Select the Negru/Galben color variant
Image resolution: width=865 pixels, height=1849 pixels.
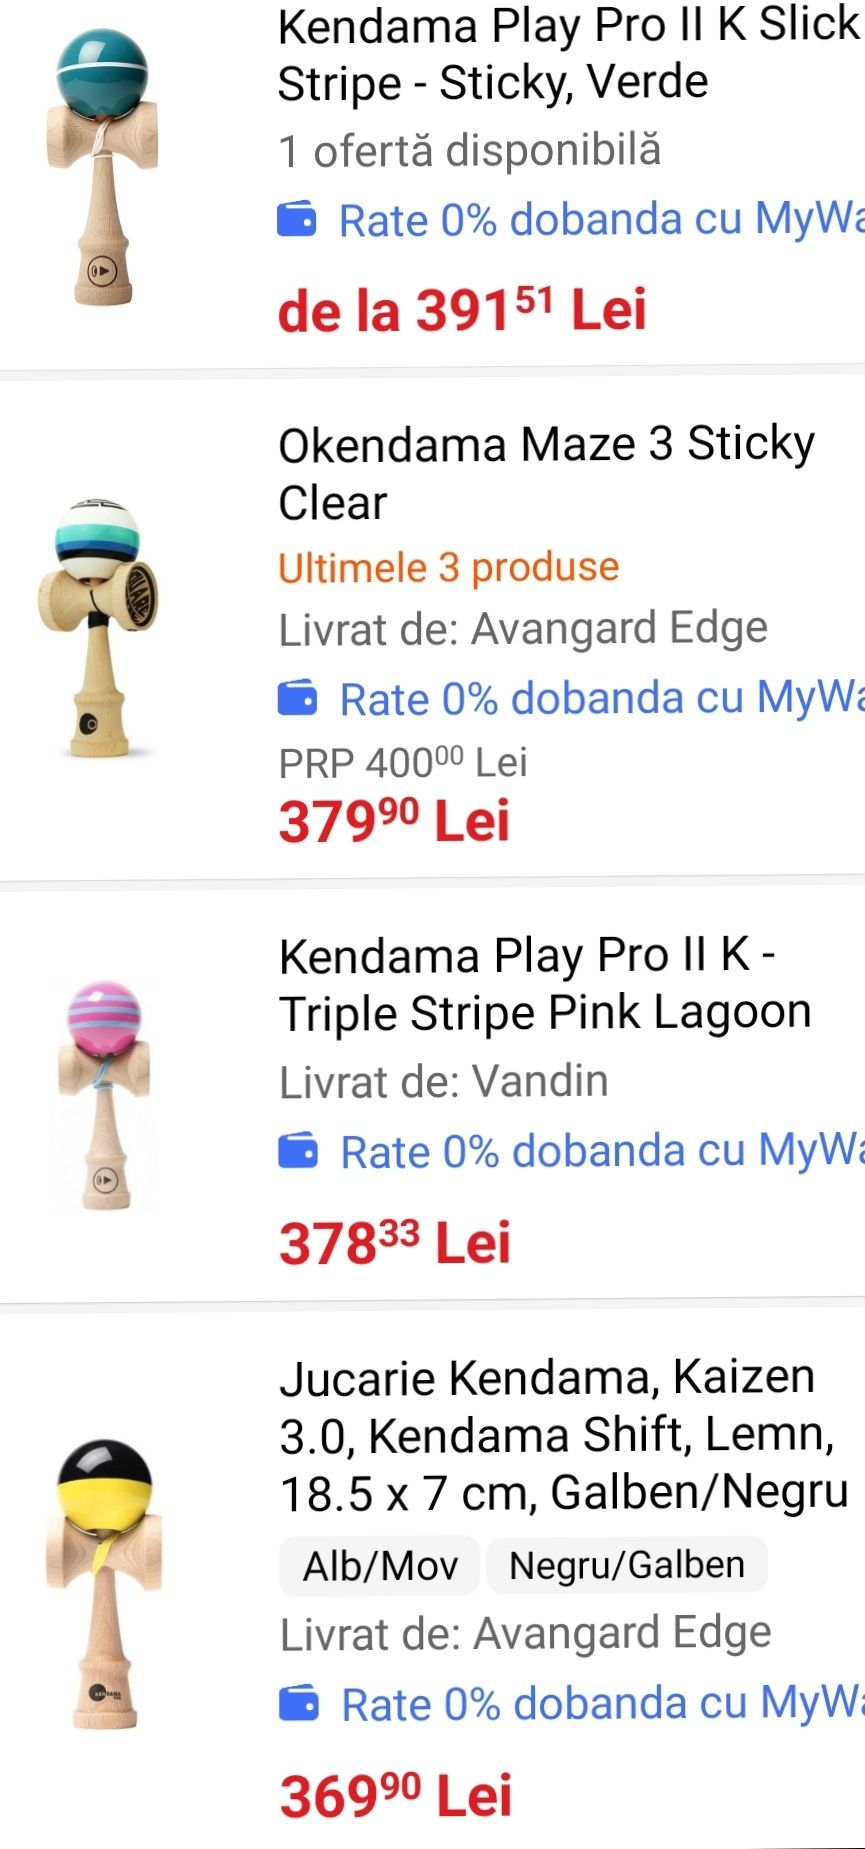coord(627,1565)
